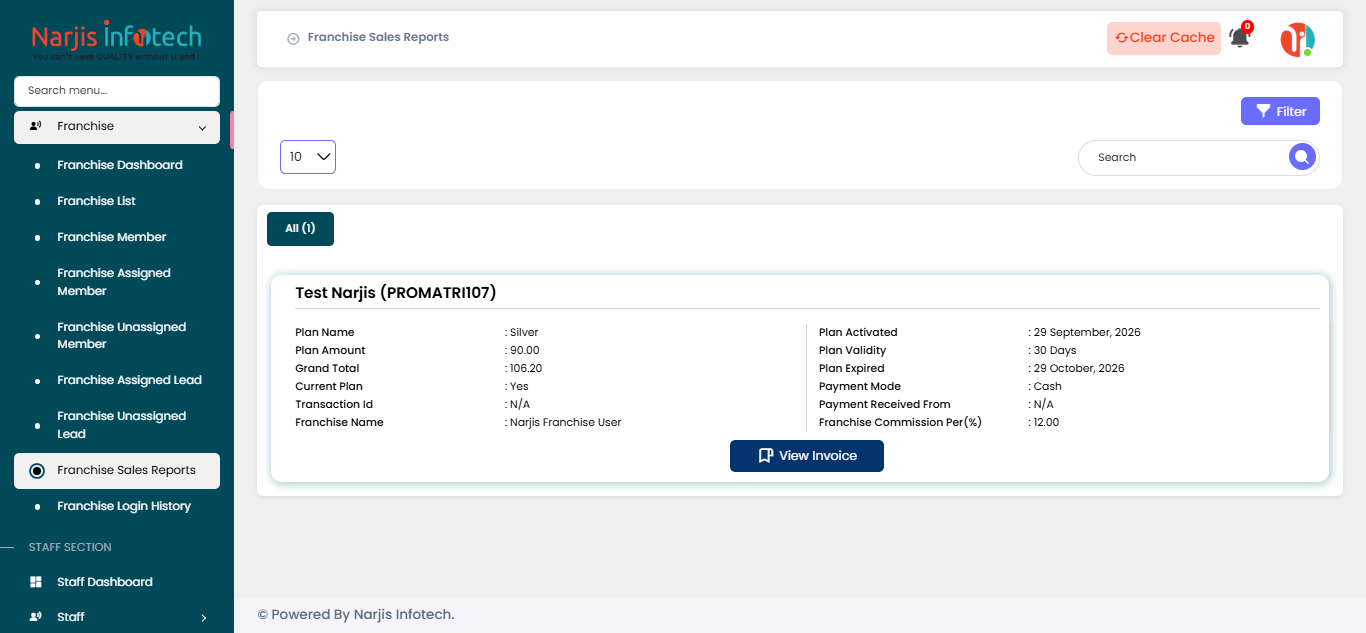Click the Filter button
The height and width of the screenshot is (633, 1366).
[x=1280, y=111]
